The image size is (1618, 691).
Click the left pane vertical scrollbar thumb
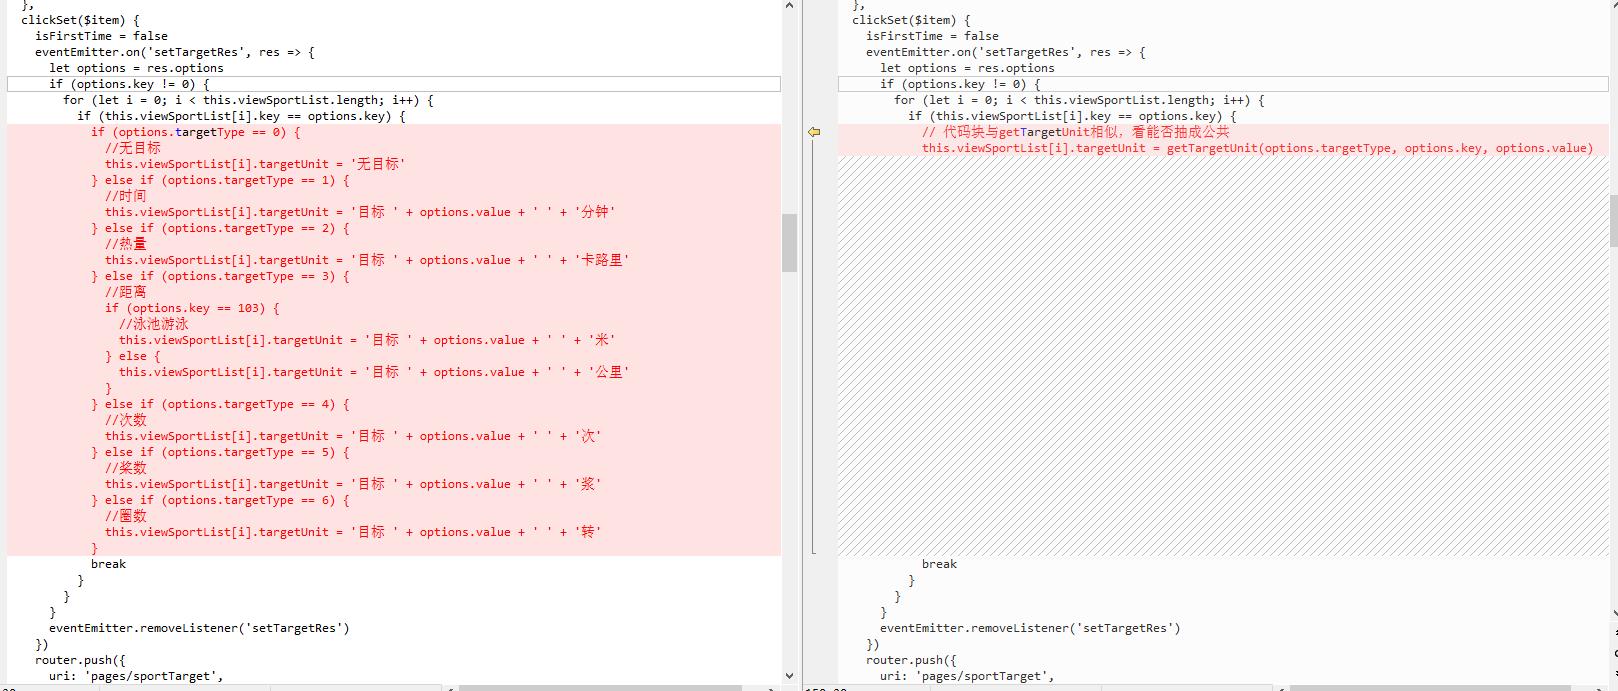(789, 242)
